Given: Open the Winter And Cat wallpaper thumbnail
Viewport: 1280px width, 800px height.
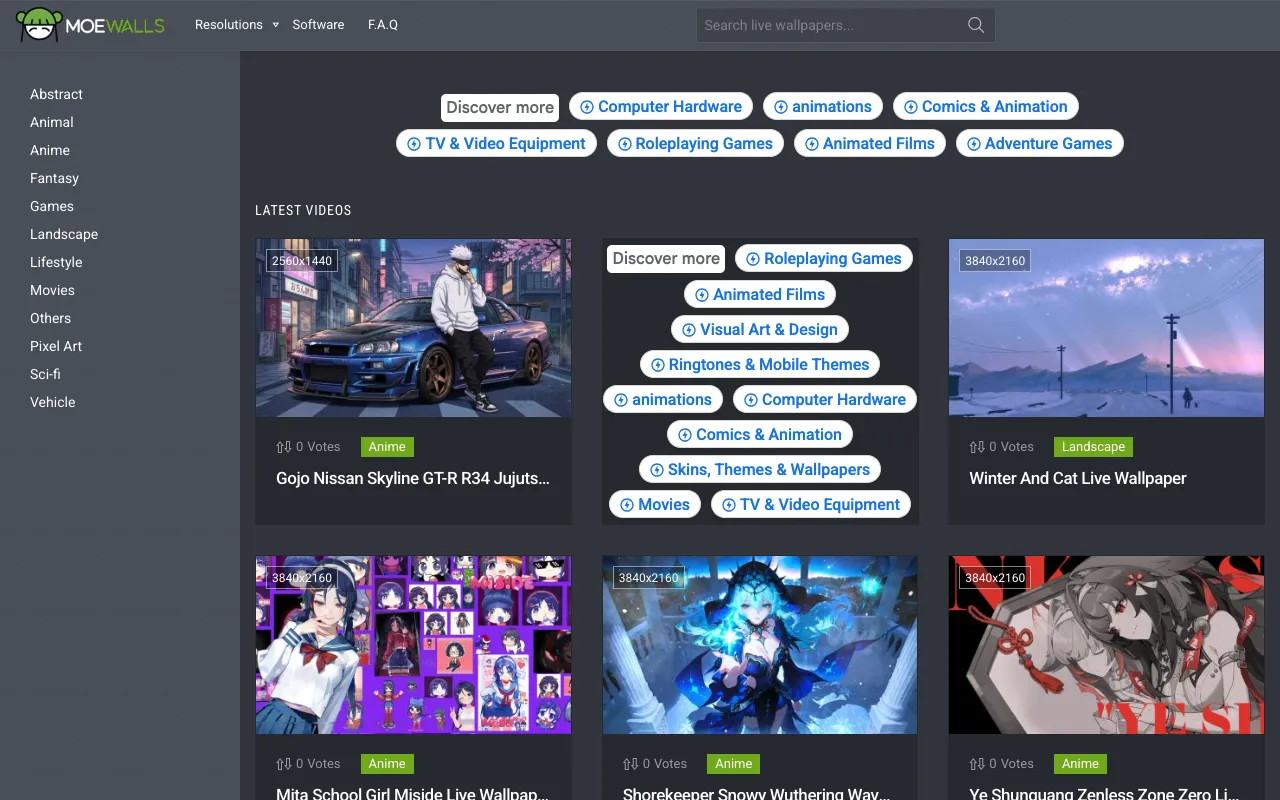Looking at the screenshot, I should pyautogui.click(x=1105, y=327).
